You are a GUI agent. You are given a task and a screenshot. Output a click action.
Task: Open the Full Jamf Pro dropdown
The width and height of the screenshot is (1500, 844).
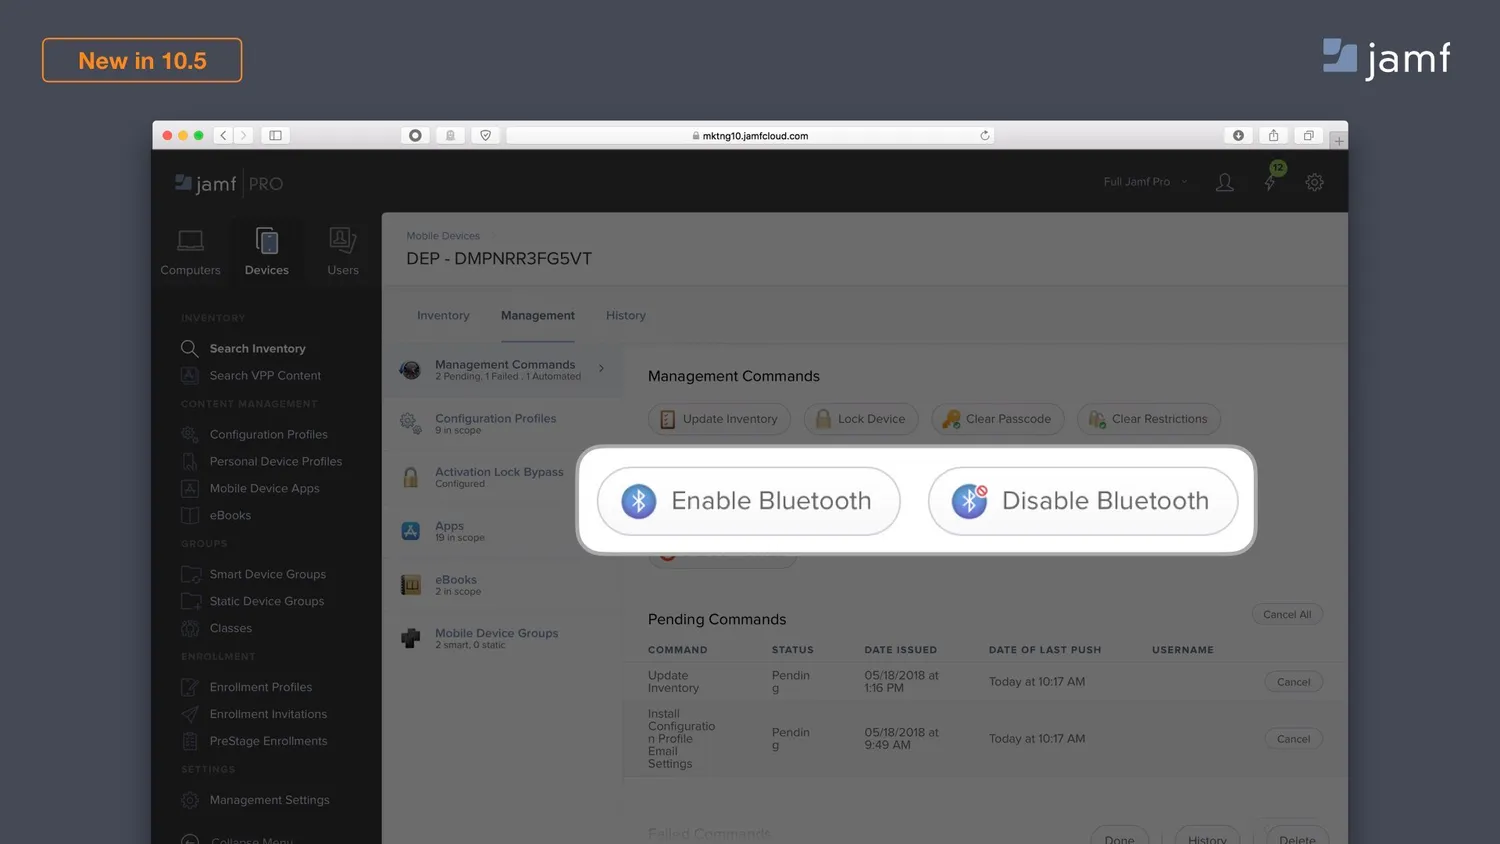tap(1143, 182)
